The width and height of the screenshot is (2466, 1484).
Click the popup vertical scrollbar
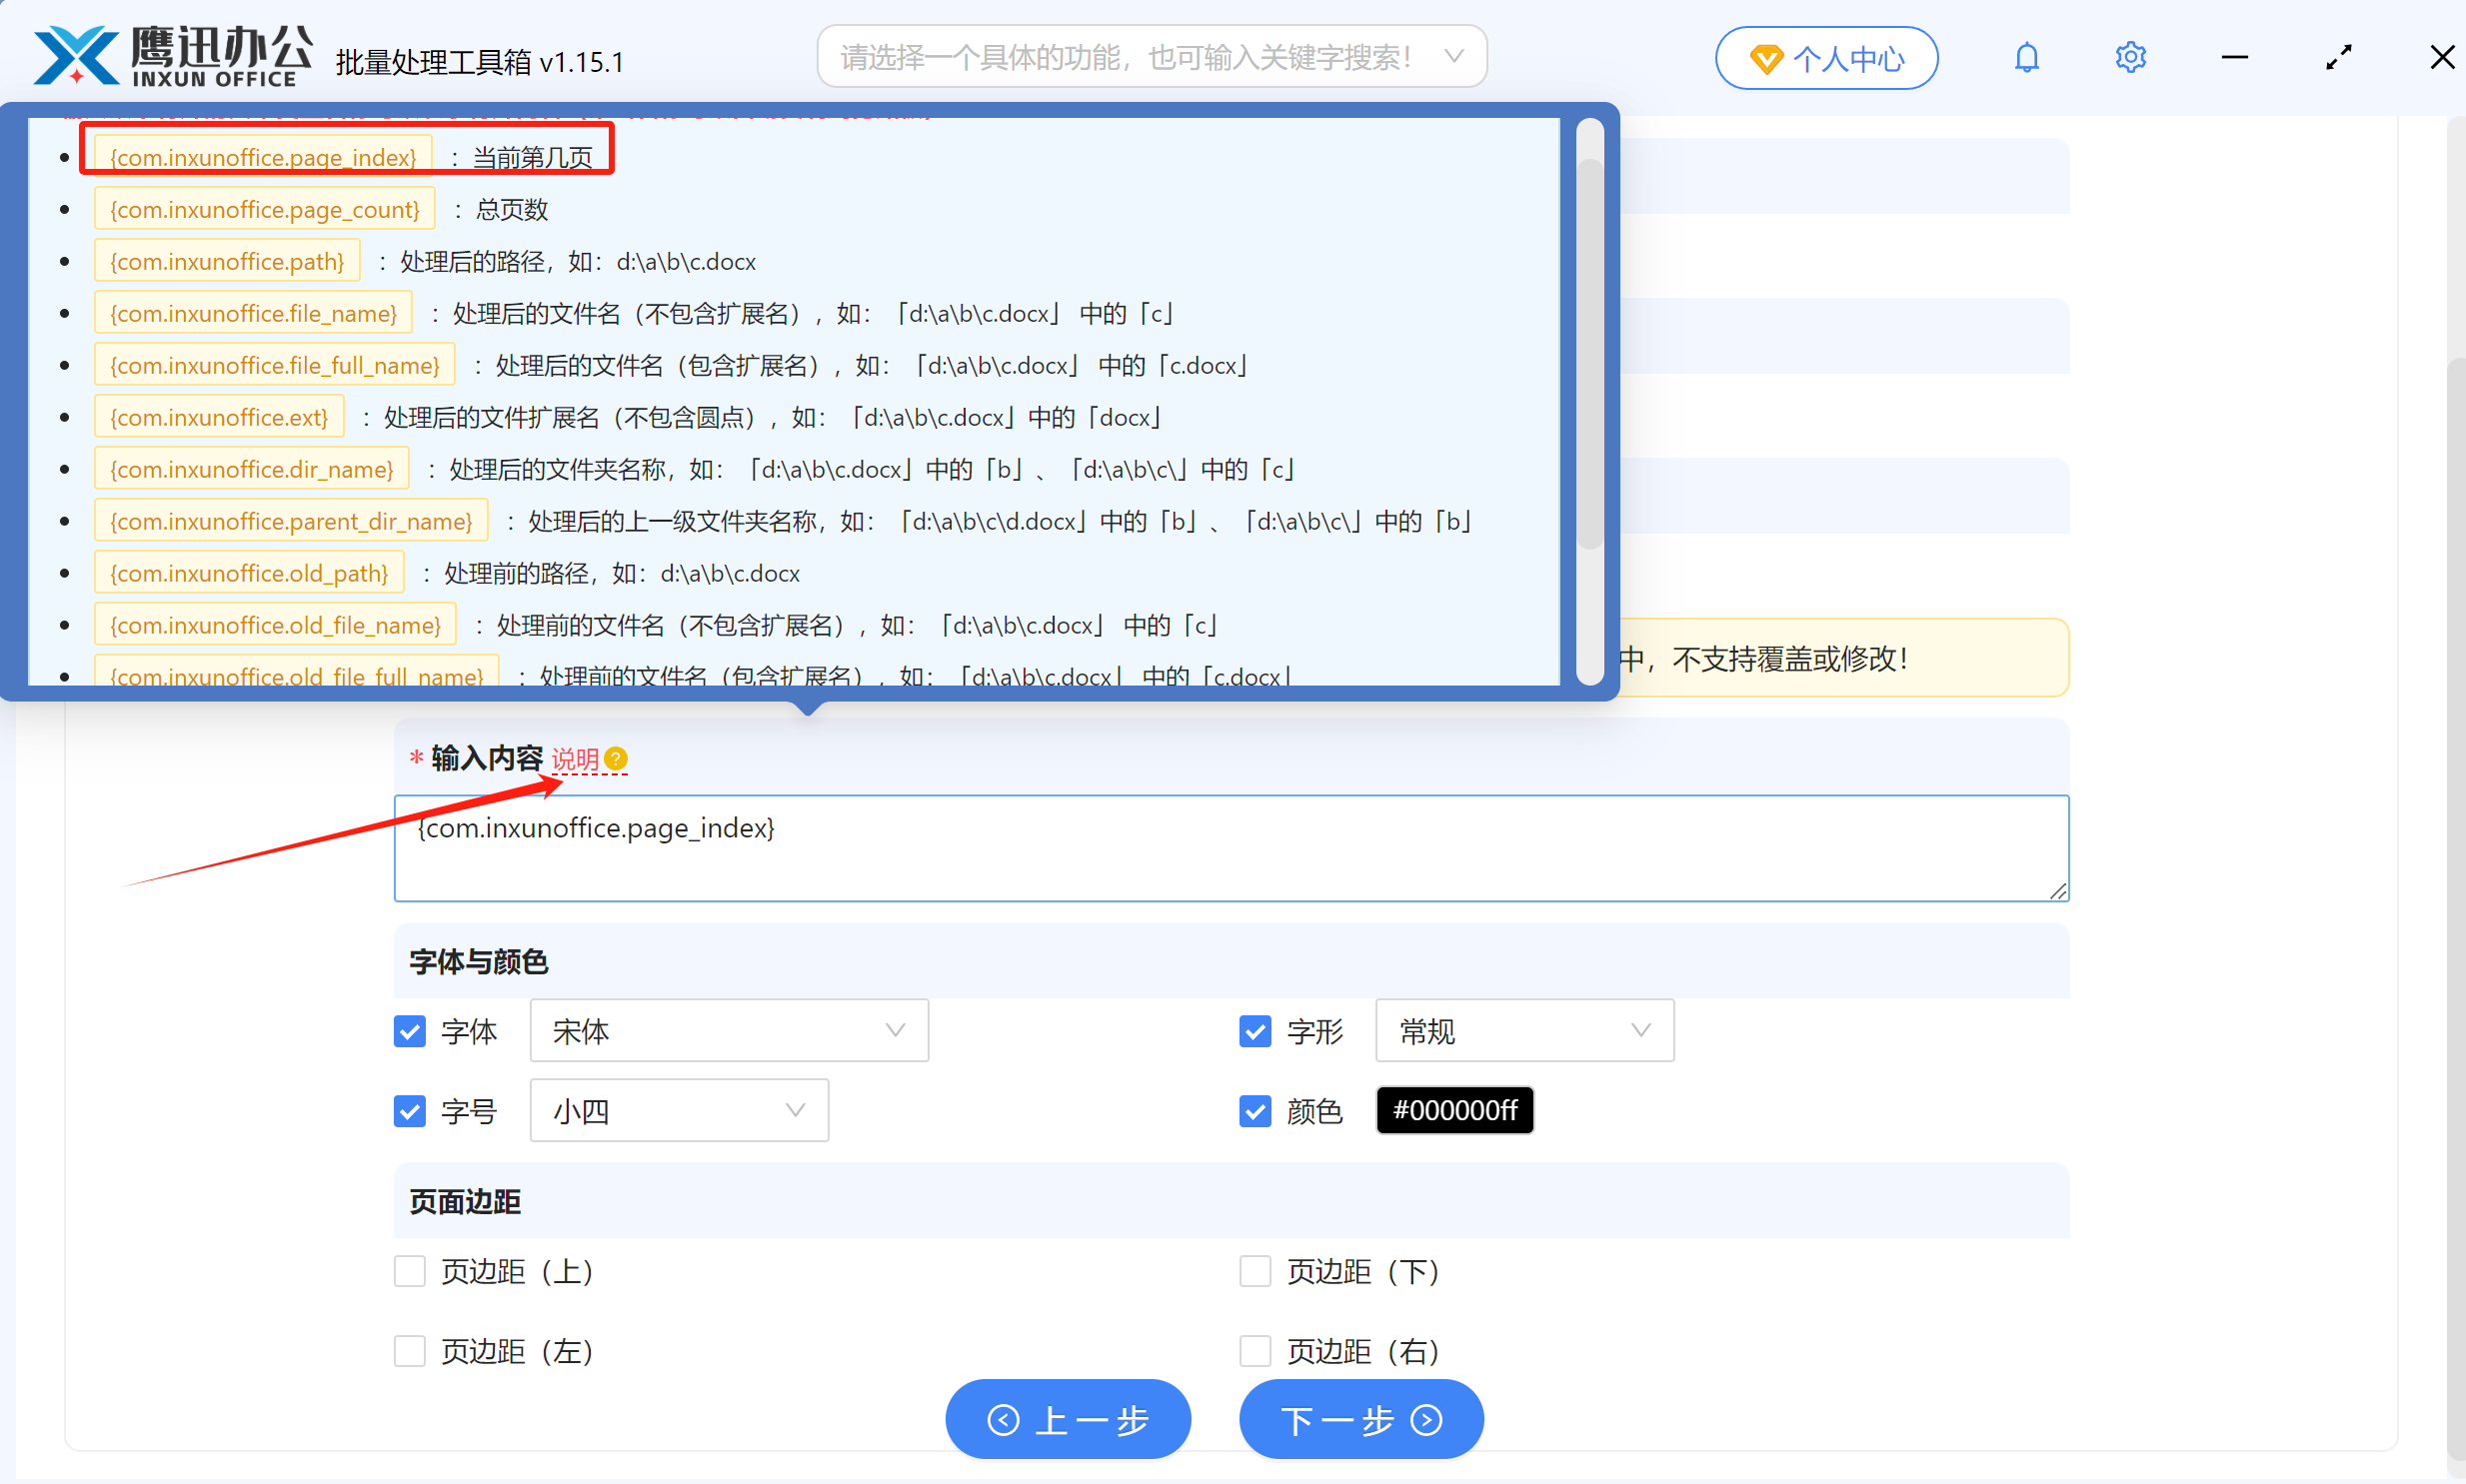click(1589, 355)
